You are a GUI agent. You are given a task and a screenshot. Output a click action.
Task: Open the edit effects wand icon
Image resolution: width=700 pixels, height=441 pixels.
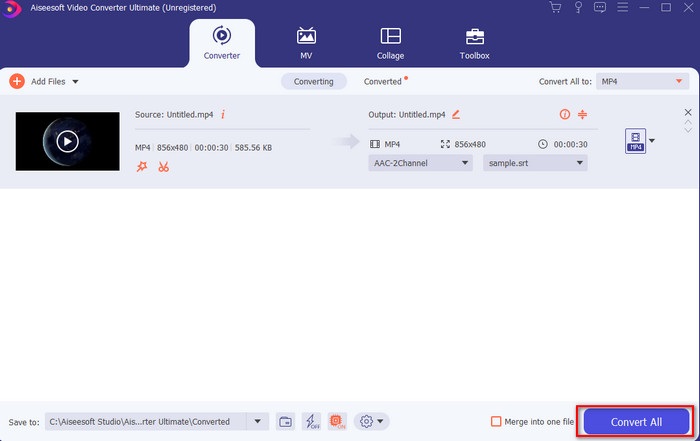tap(142, 167)
